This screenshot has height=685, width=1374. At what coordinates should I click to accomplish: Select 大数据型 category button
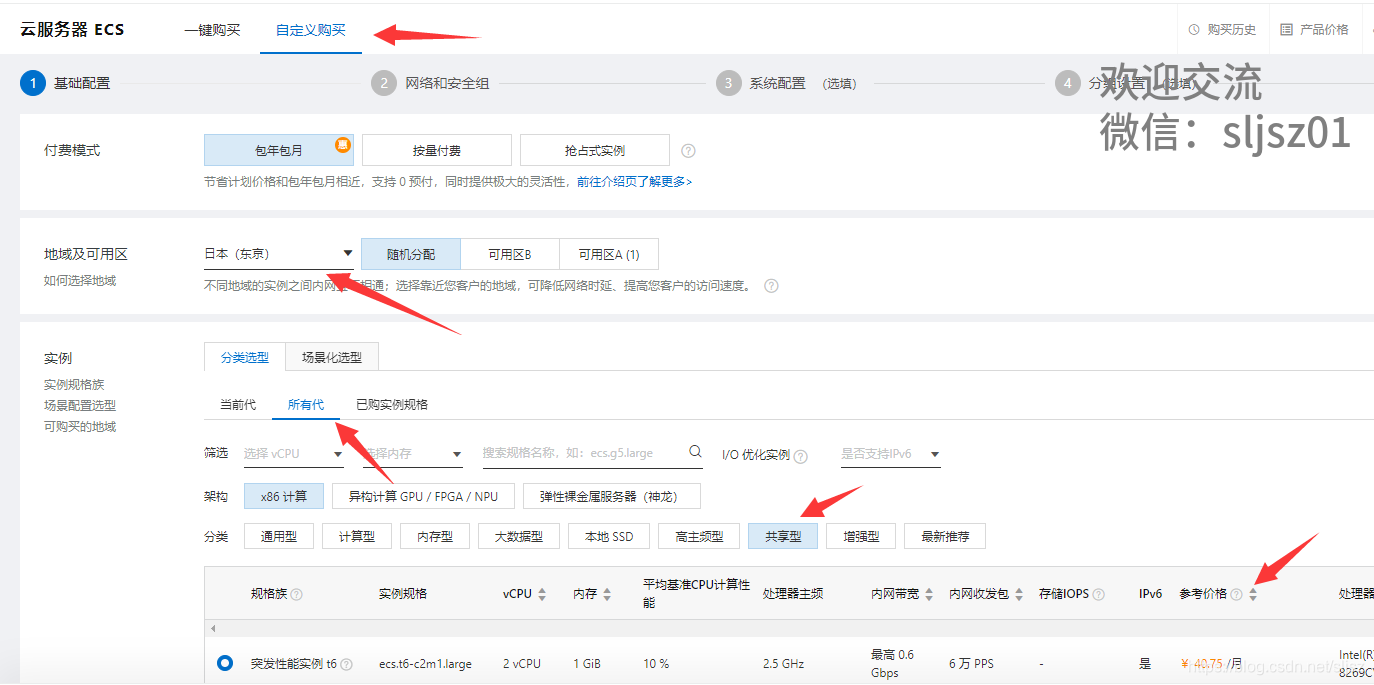click(519, 536)
